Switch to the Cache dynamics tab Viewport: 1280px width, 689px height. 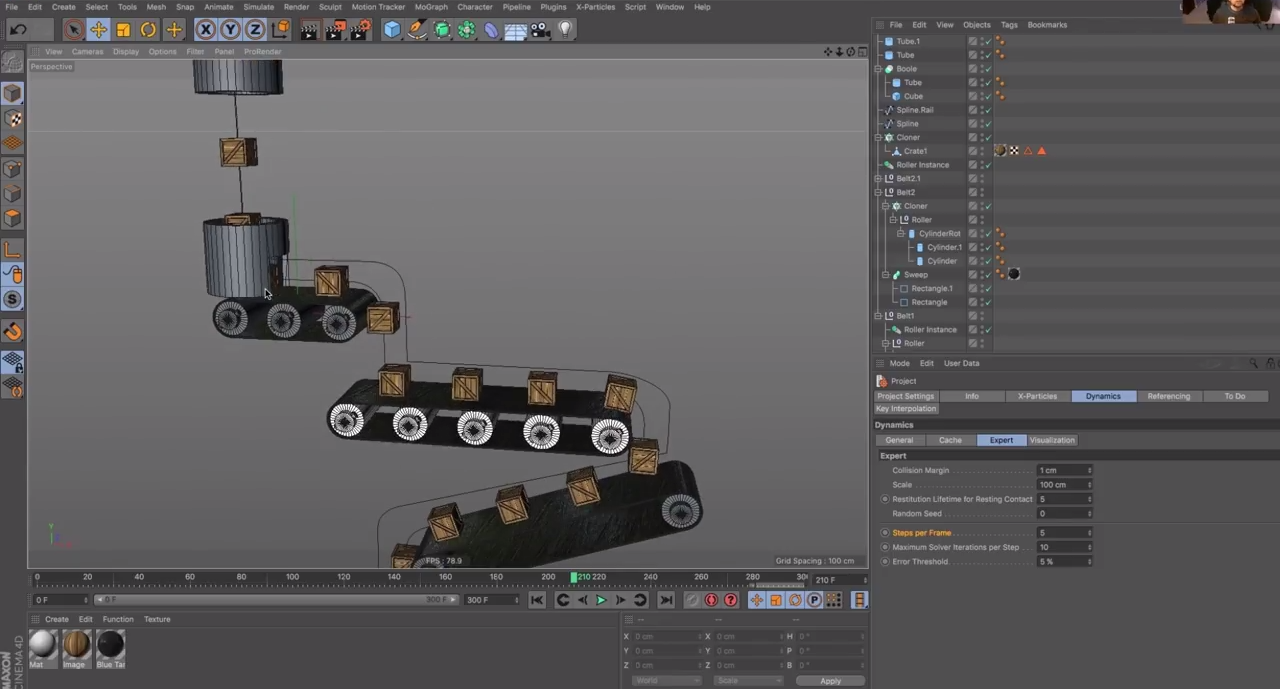(949, 440)
